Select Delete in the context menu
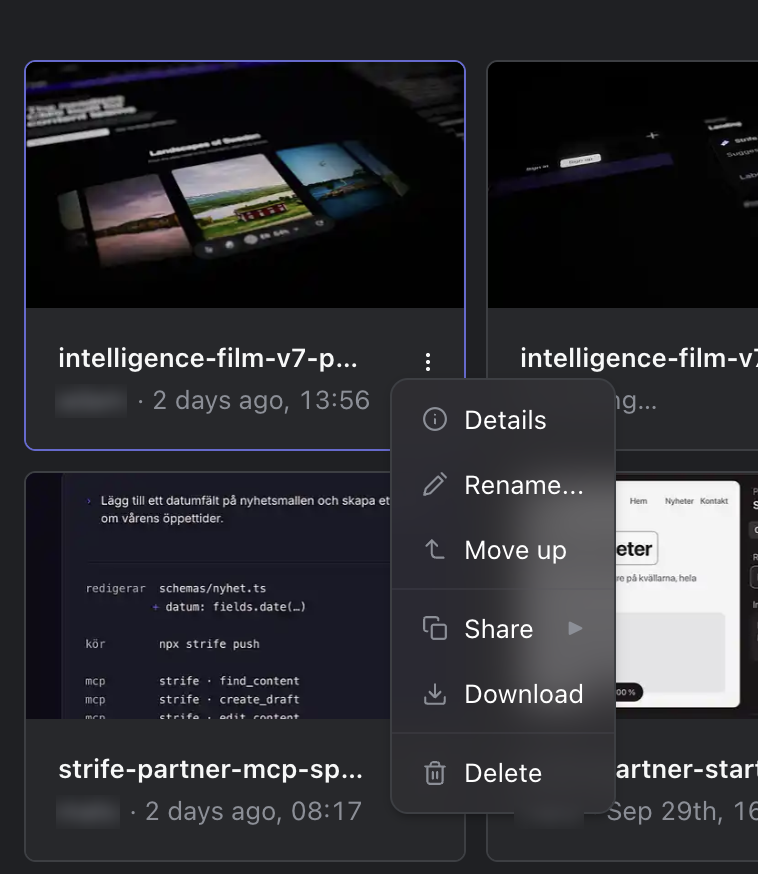The width and height of the screenshot is (758, 874). [x=503, y=773]
